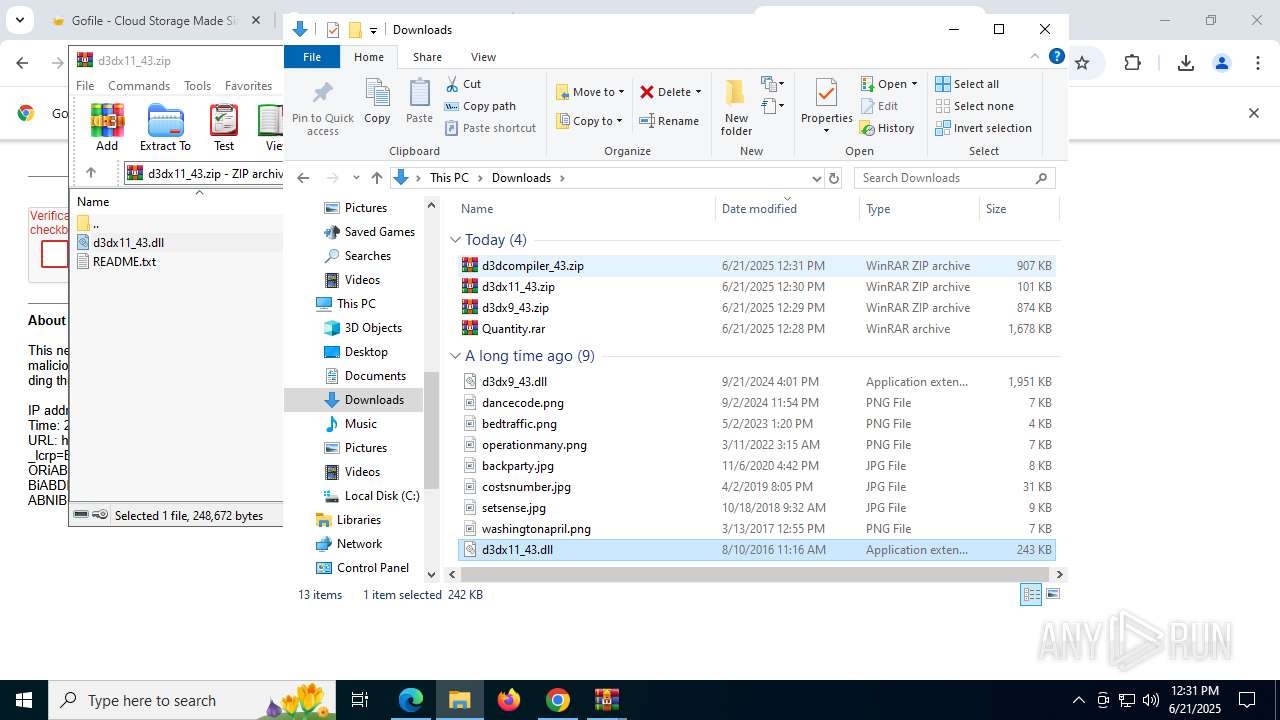Click the navigation pane vertical scrollbar
This screenshot has width=1280, height=720.
click(x=432, y=430)
